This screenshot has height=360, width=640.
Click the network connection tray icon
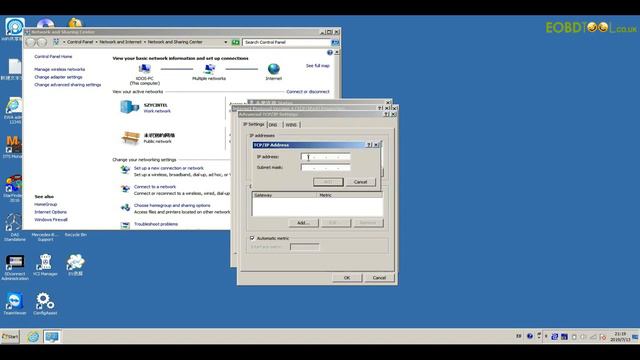(x=593, y=337)
